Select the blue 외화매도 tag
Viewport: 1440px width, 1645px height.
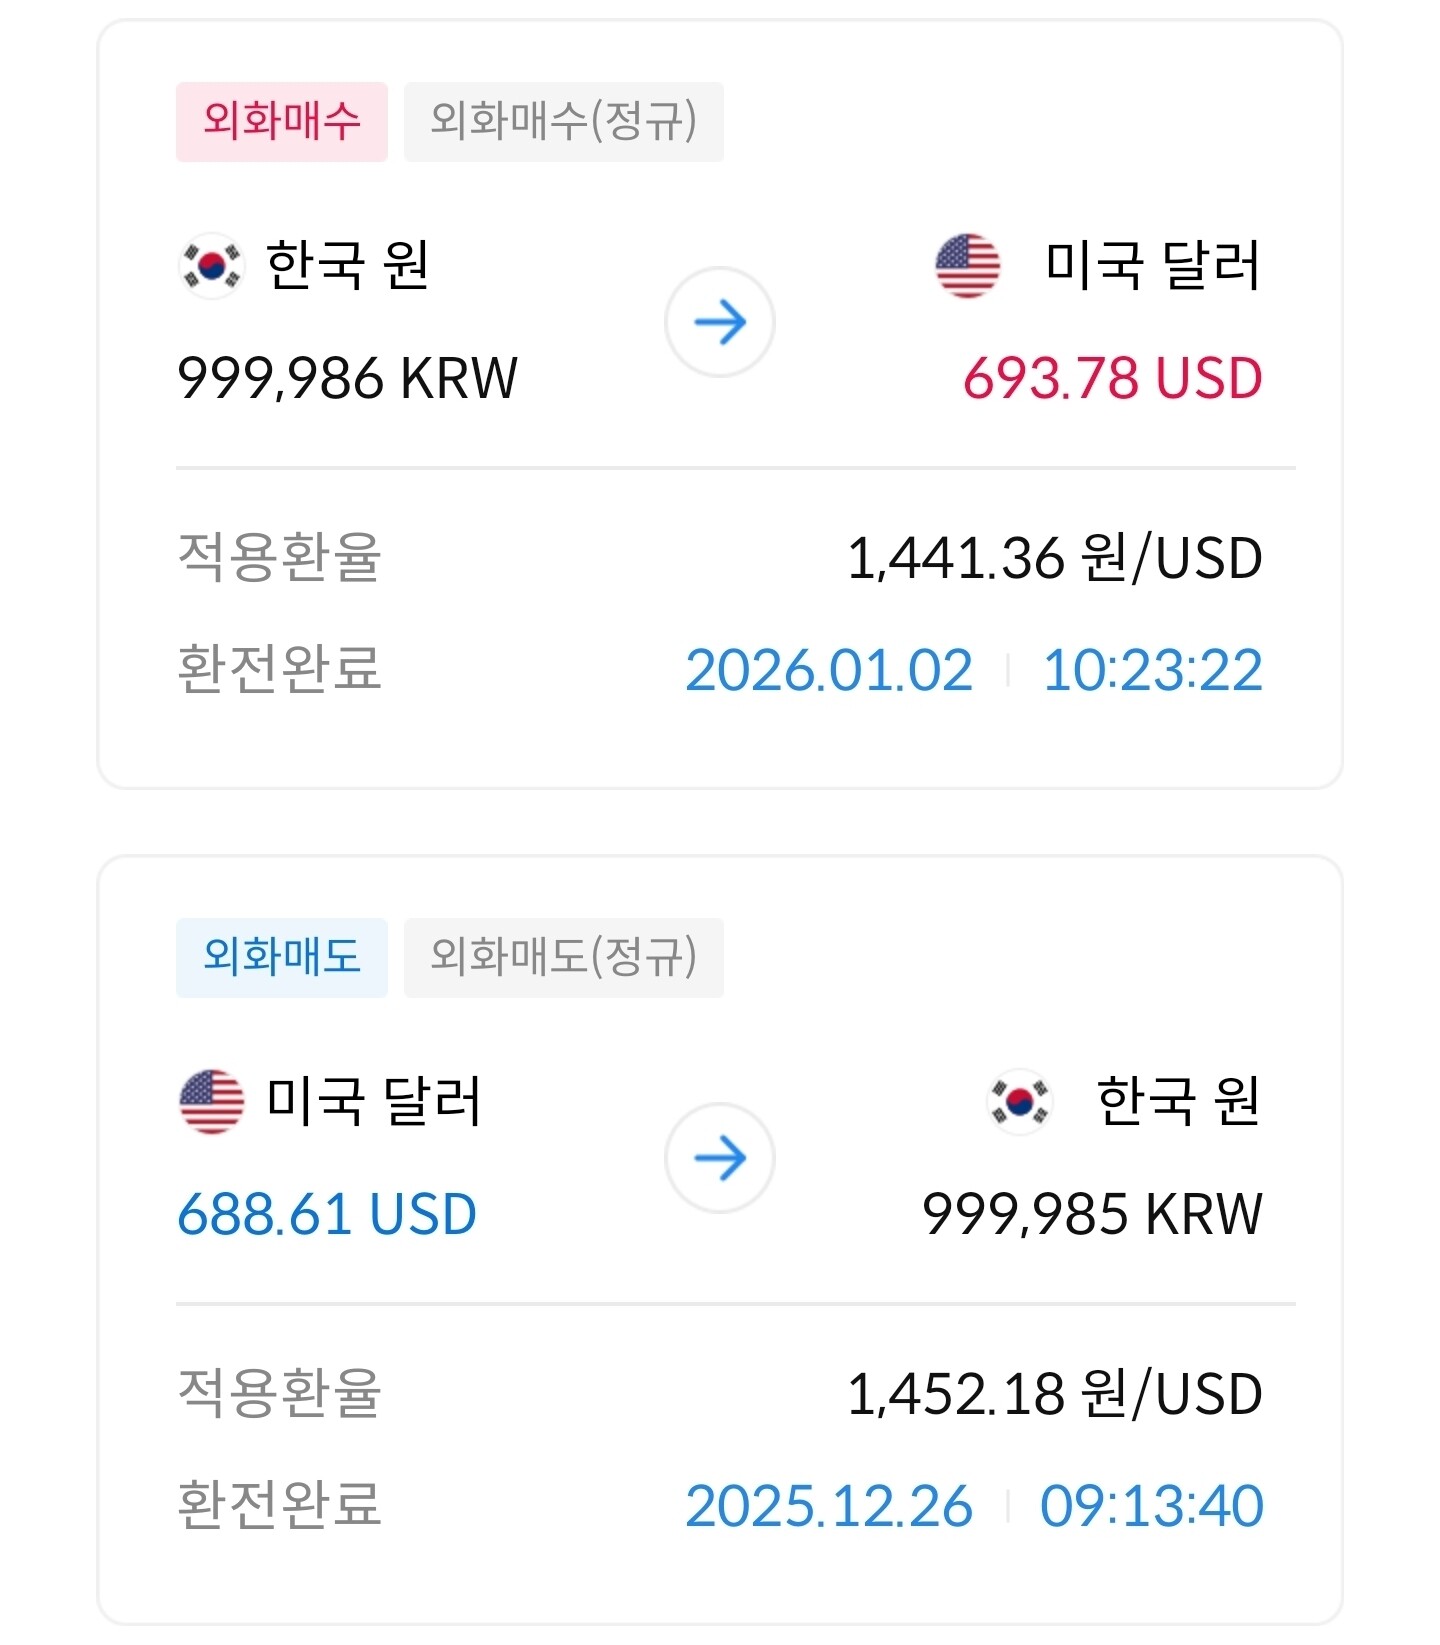pos(282,957)
